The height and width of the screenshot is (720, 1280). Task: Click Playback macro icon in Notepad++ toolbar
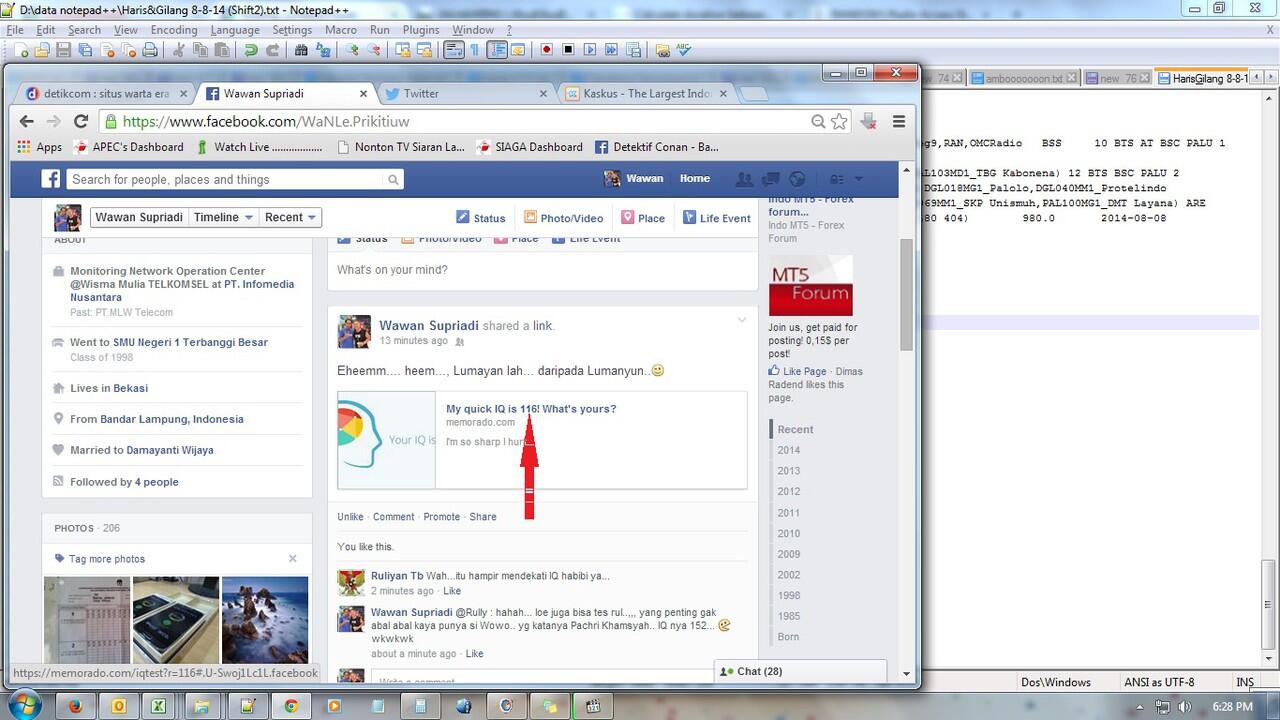pyautogui.click(x=590, y=49)
